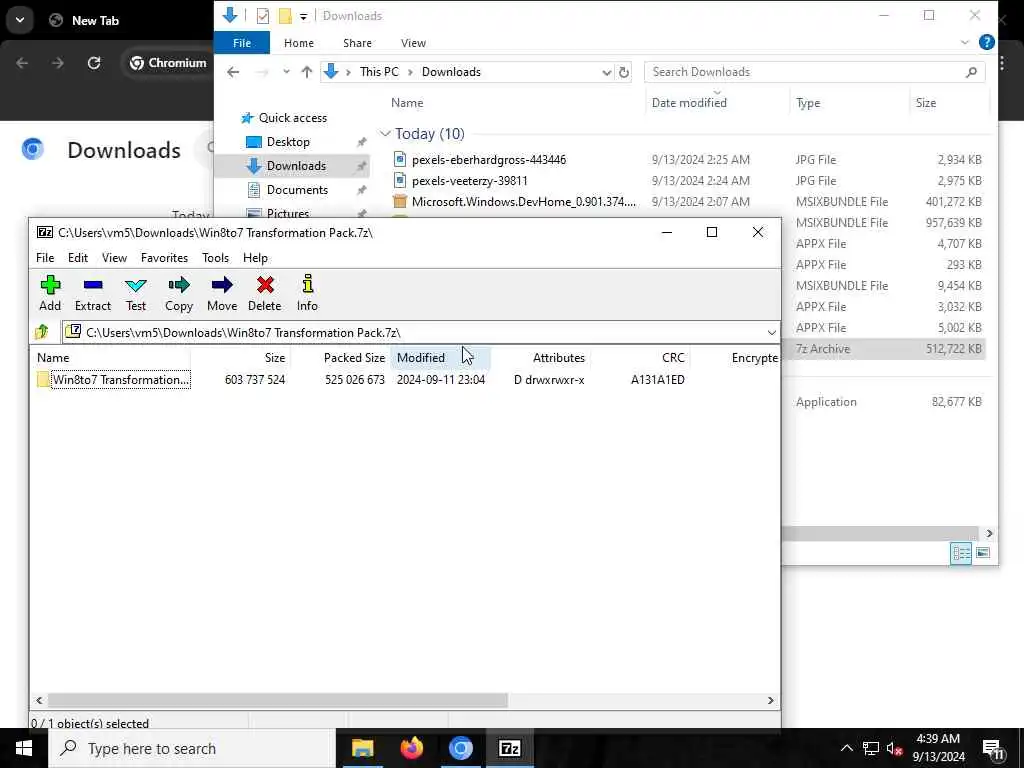Viewport: 1024px width, 768px height.
Task: Select Desktop in Explorer sidebar
Action: coord(288,142)
